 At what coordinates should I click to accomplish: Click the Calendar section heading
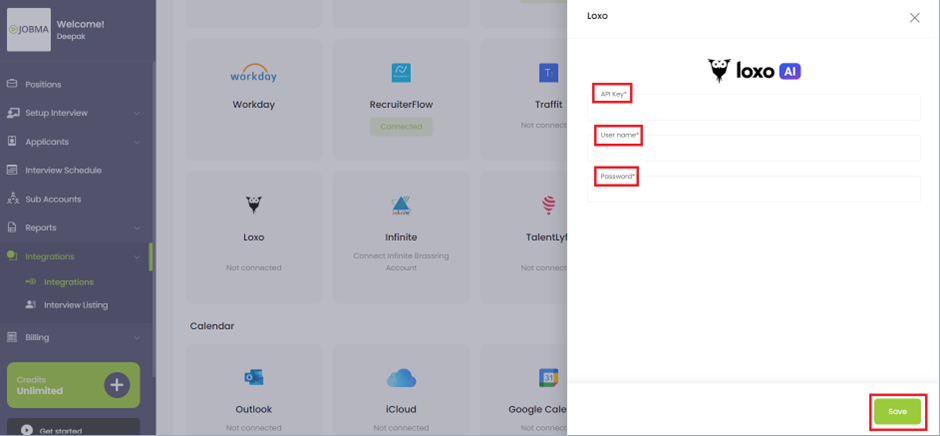(212, 326)
